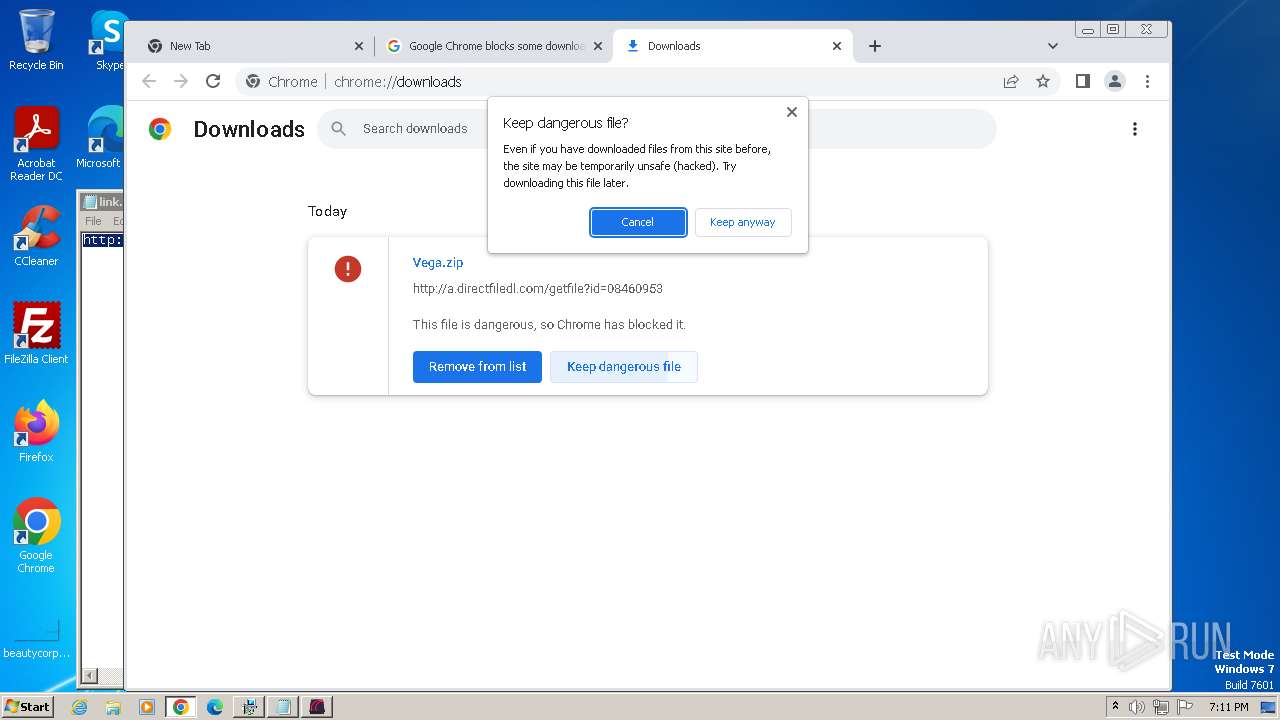The width and height of the screenshot is (1280, 720).
Task: Open the network tray icon
Action: [1161, 707]
